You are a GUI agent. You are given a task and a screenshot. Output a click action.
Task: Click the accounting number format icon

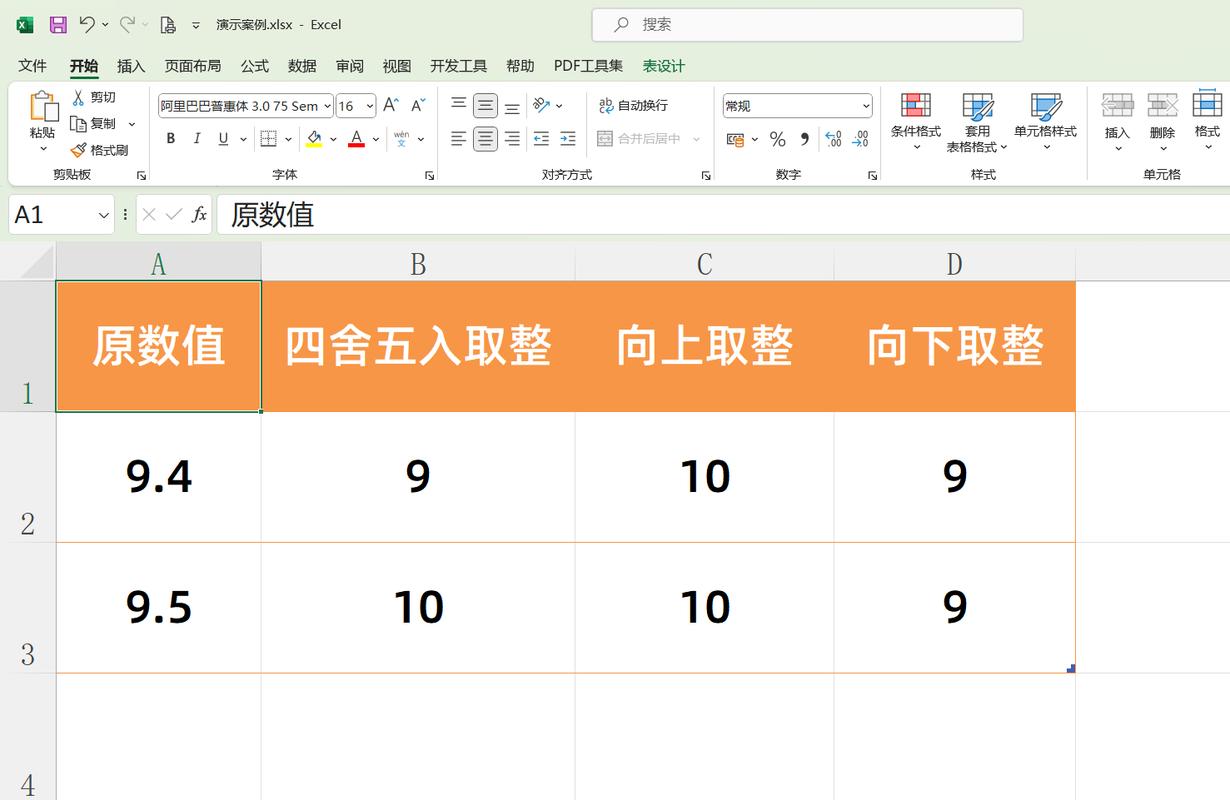click(x=737, y=139)
